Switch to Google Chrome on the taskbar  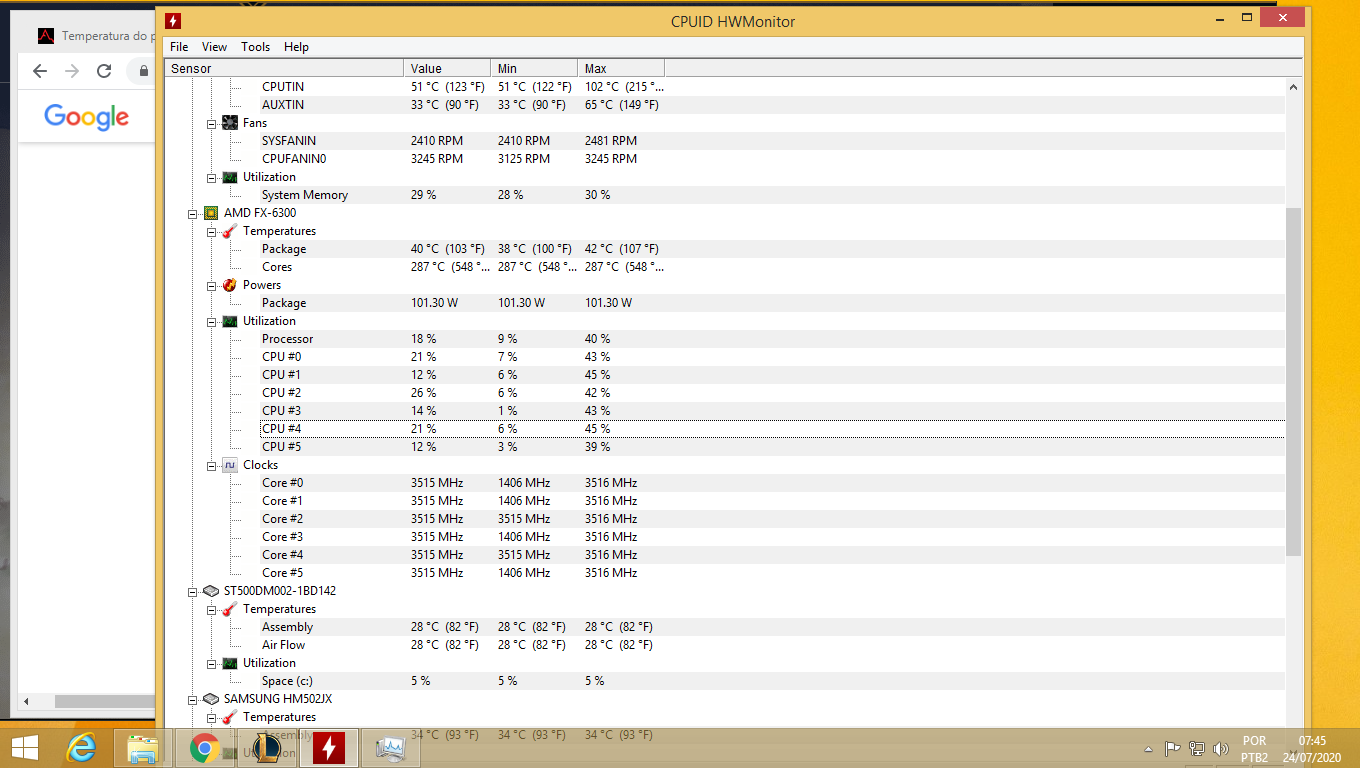coord(205,748)
